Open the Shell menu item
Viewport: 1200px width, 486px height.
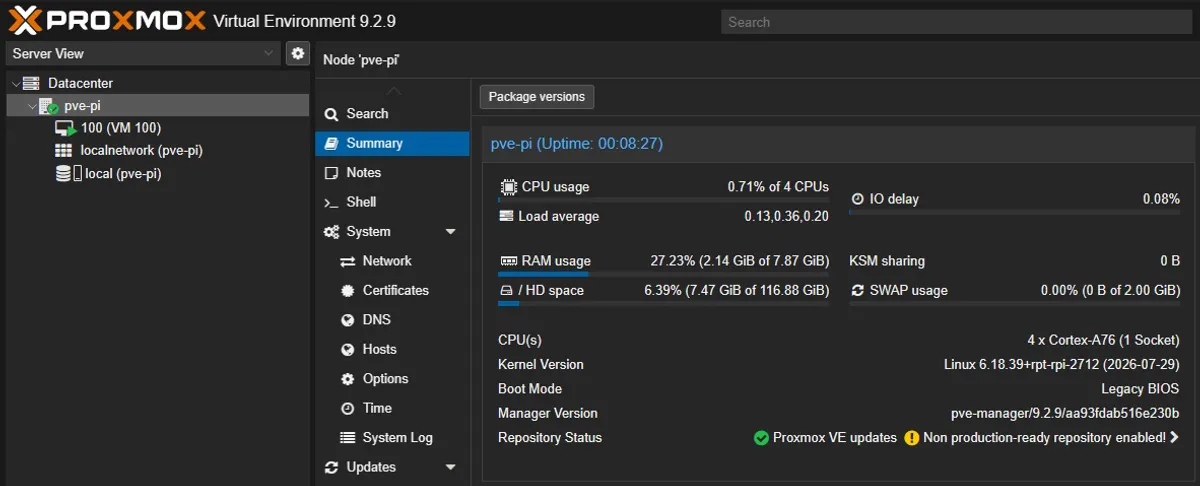[x=392, y=202]
